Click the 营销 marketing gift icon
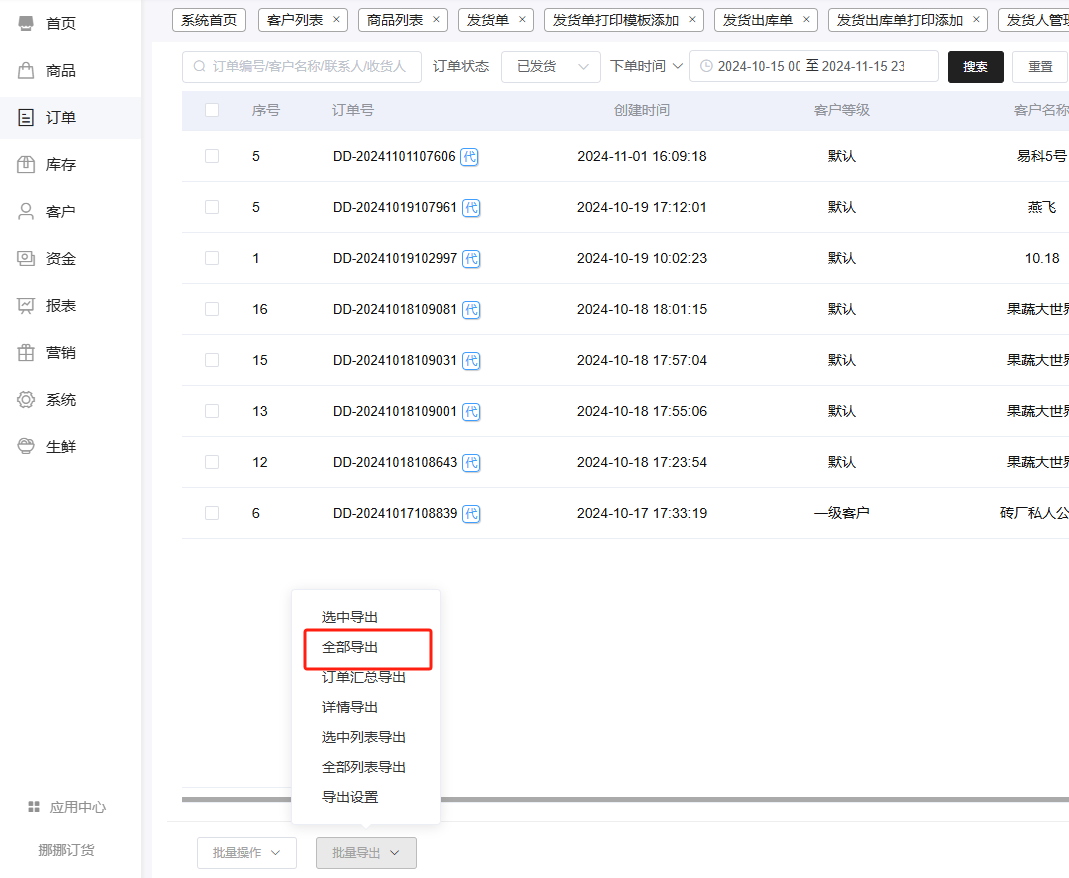The width and height of the screenshot is (1069, 878). tap(26, 352)
